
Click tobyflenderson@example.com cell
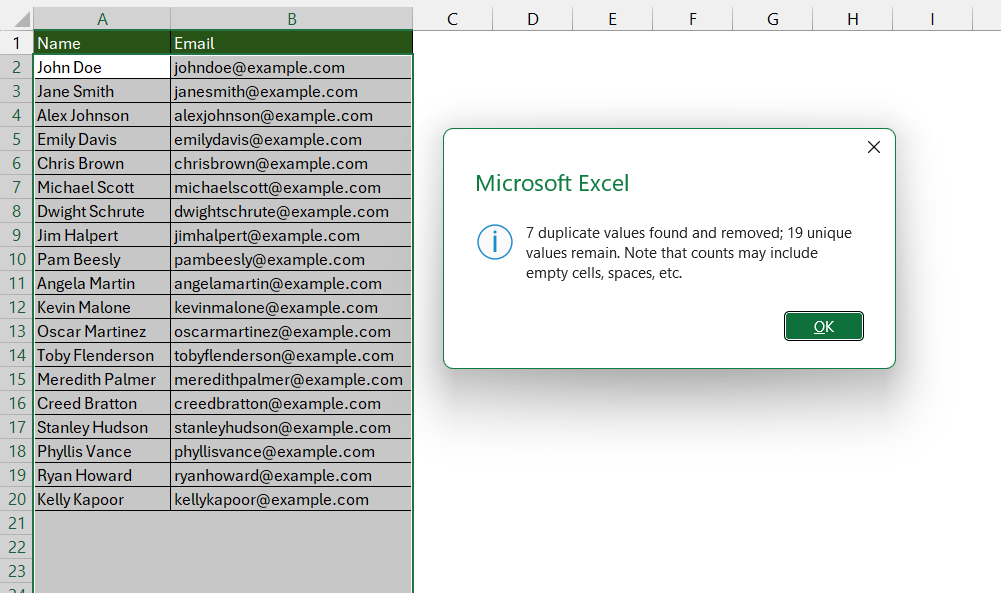tap(292, 355)
